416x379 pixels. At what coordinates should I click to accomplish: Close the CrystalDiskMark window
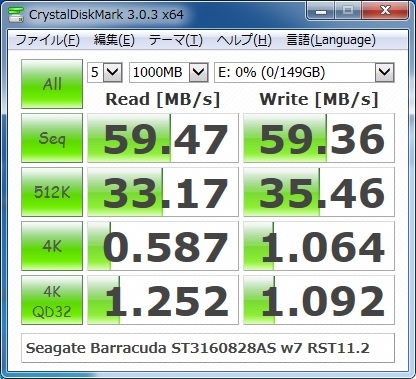[x=385, y=12]
